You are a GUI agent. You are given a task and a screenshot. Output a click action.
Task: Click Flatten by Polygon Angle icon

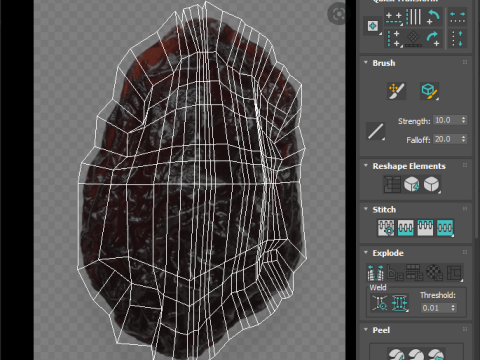[x=395, y=272]
